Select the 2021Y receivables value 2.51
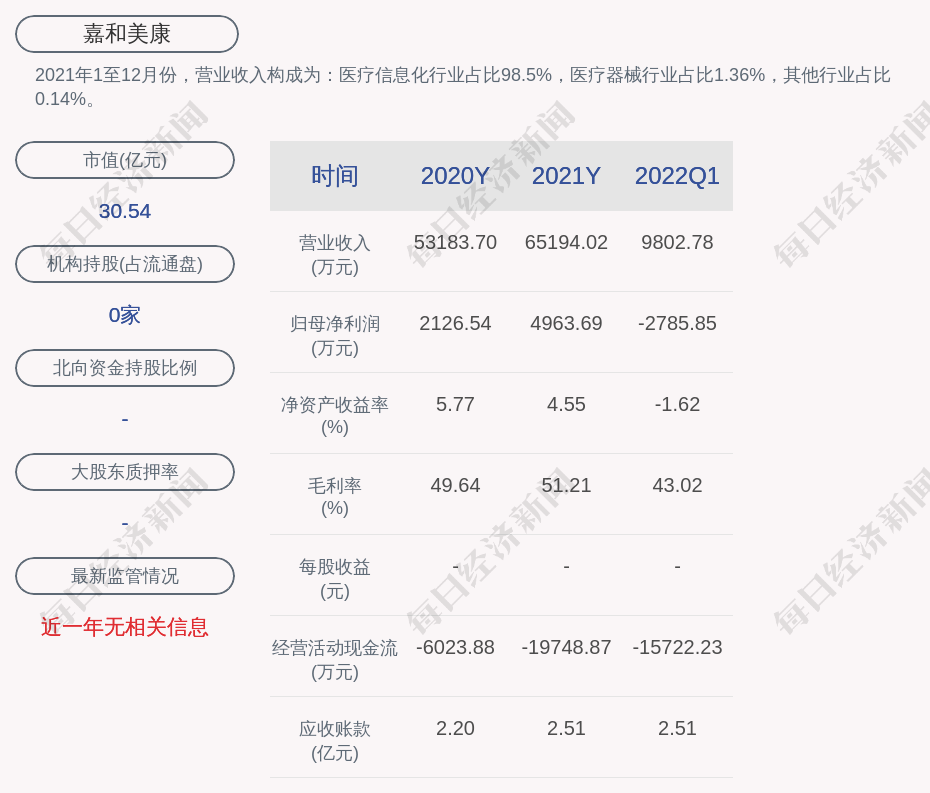 click(566, 728)
